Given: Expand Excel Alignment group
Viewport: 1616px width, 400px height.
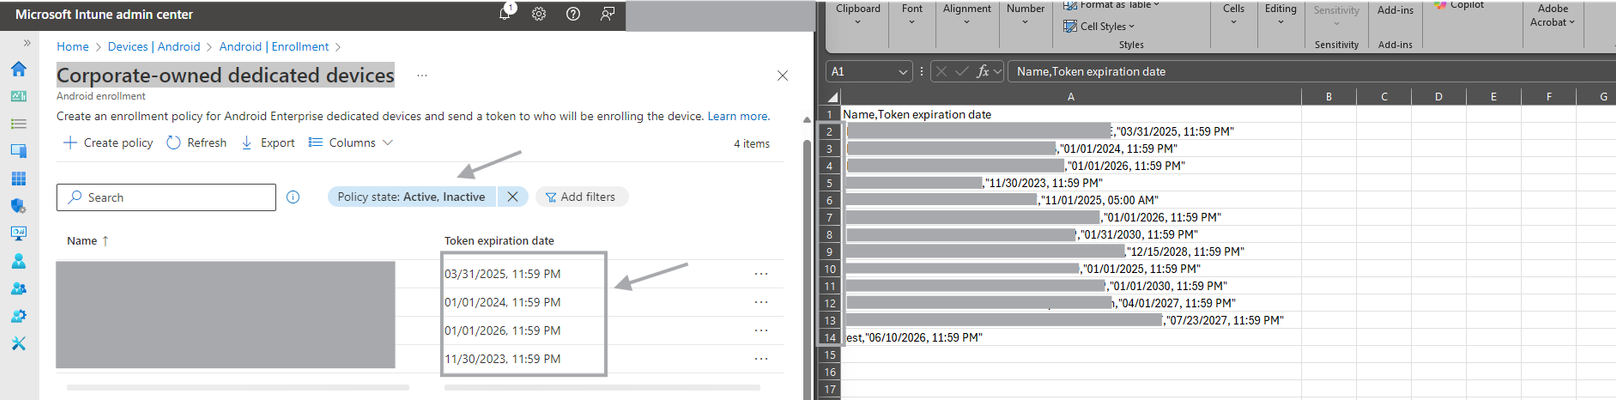Looking at the screenshot, I should tap(967, 14).
